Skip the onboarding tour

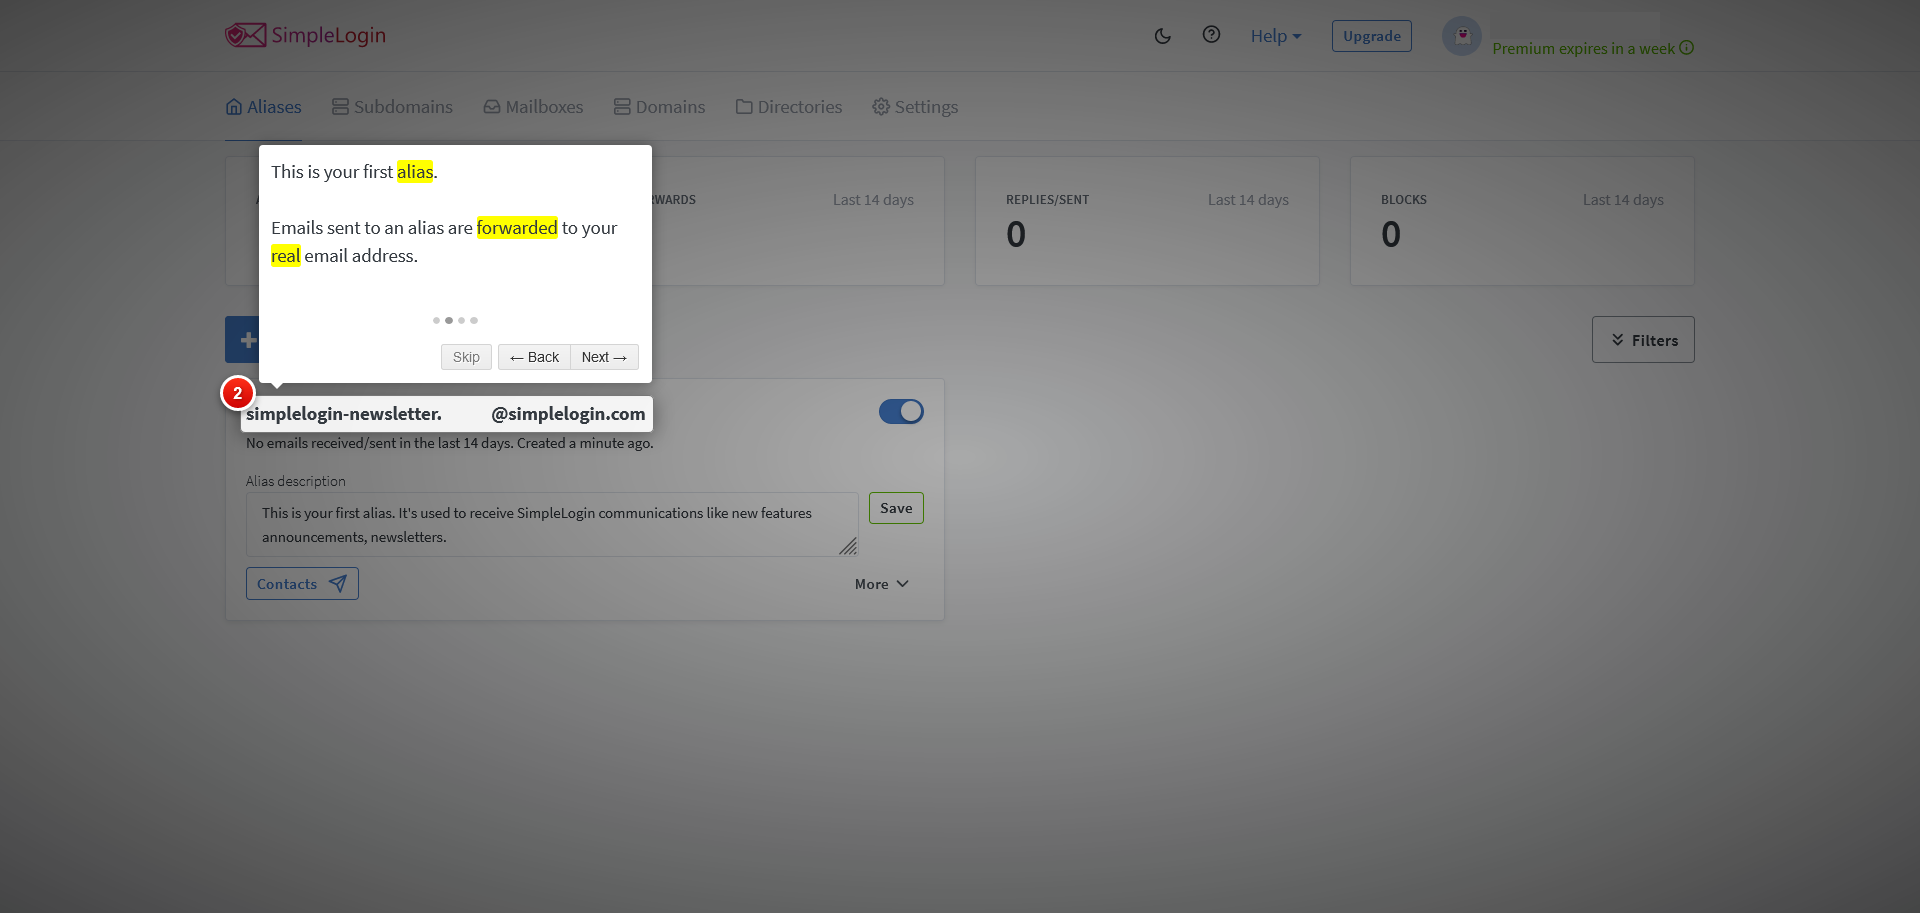(x=466, y=357)
